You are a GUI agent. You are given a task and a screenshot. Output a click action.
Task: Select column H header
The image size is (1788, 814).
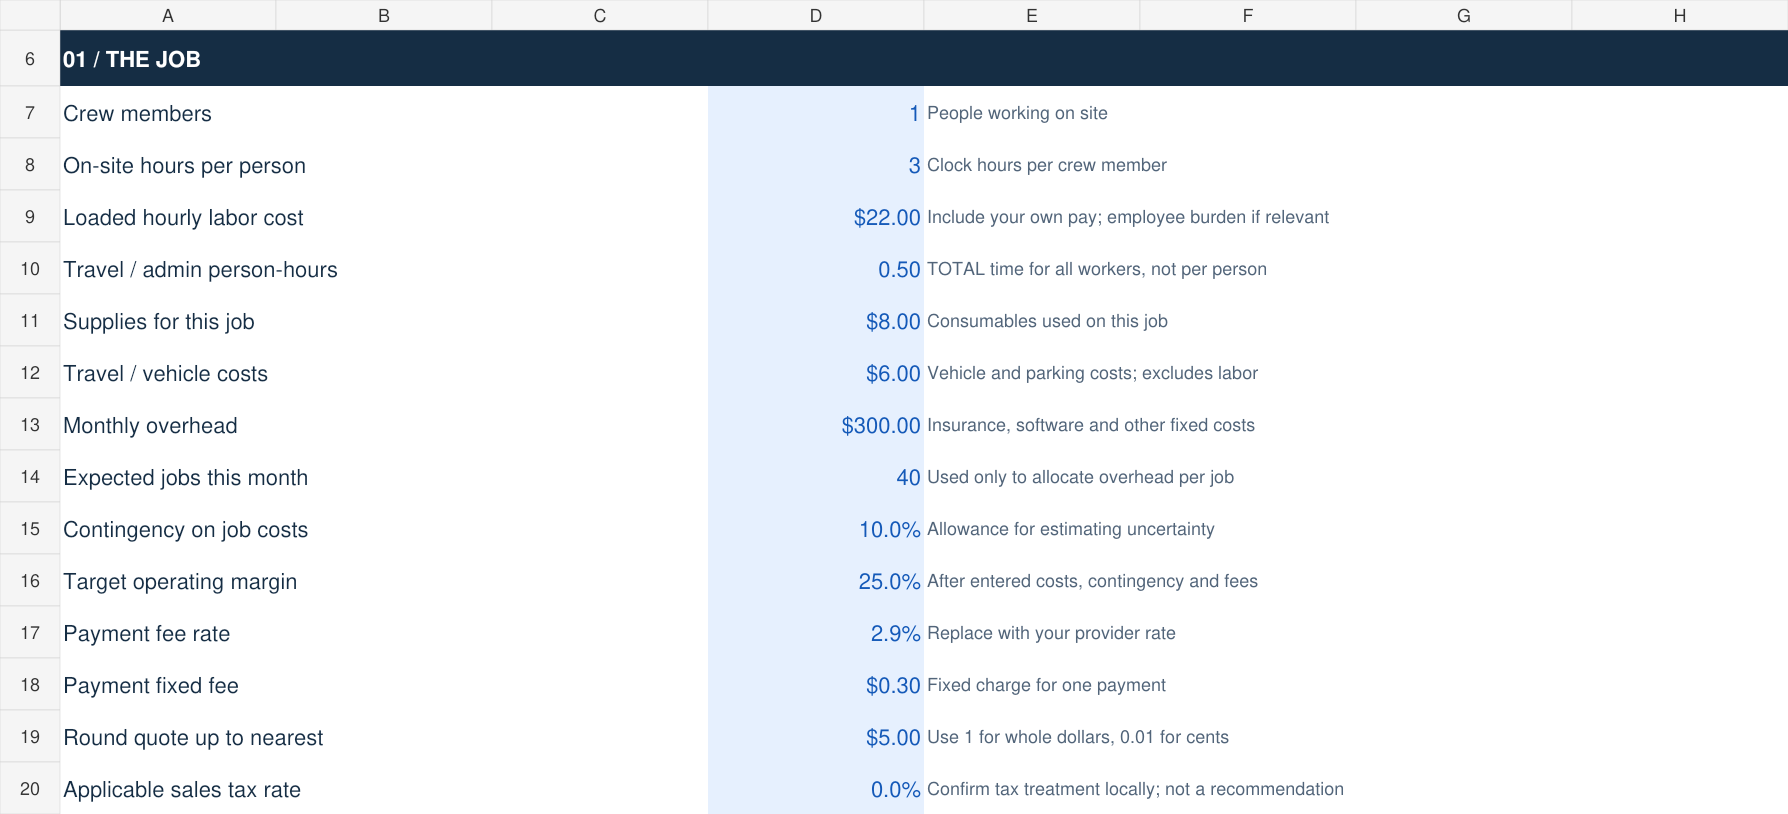pos(1680,15)
